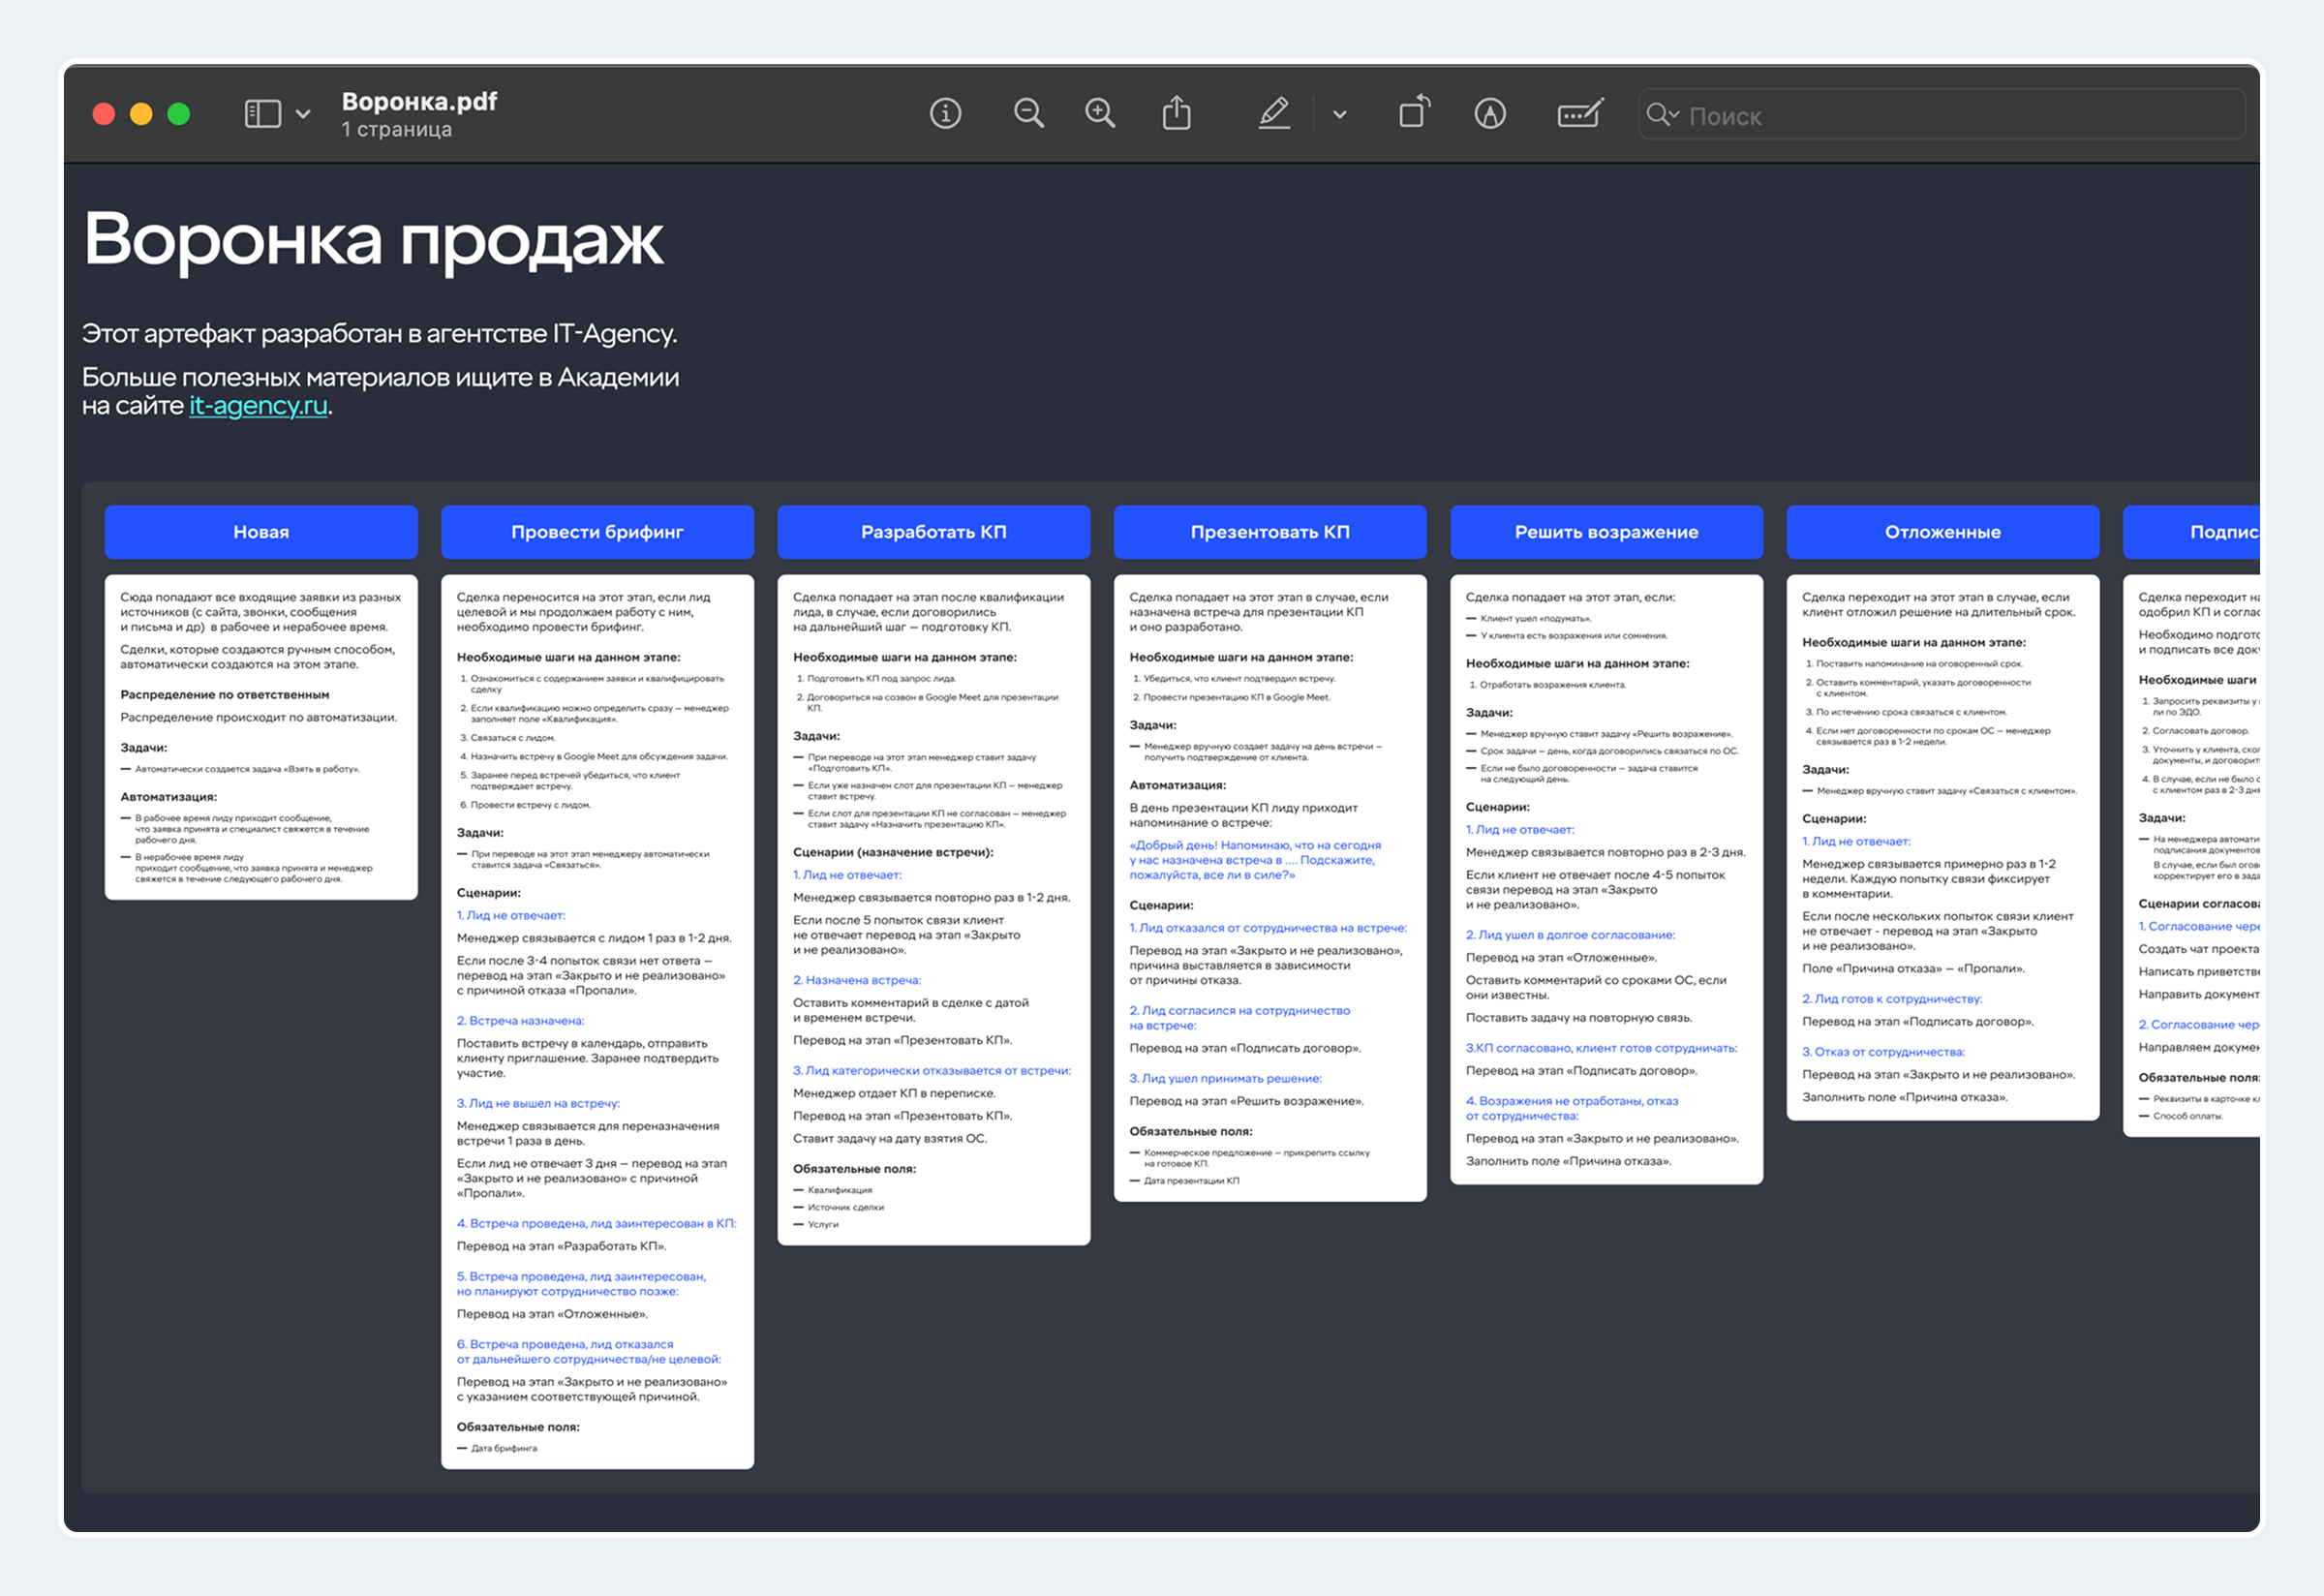Click the Презентовать КП stage header

point(1270,532)
